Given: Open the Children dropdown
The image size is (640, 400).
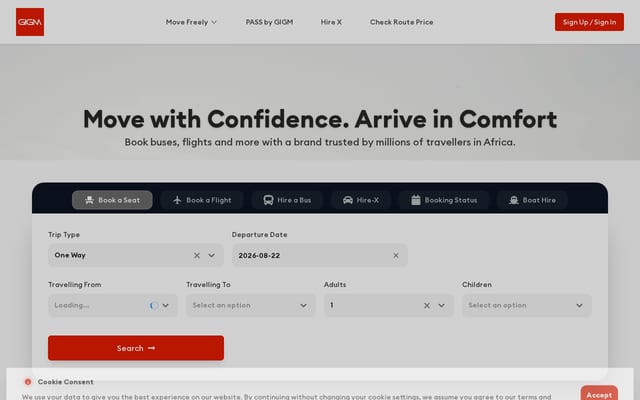Looking at the screenshot, I should pyautogui.click(x=527, y=305).
